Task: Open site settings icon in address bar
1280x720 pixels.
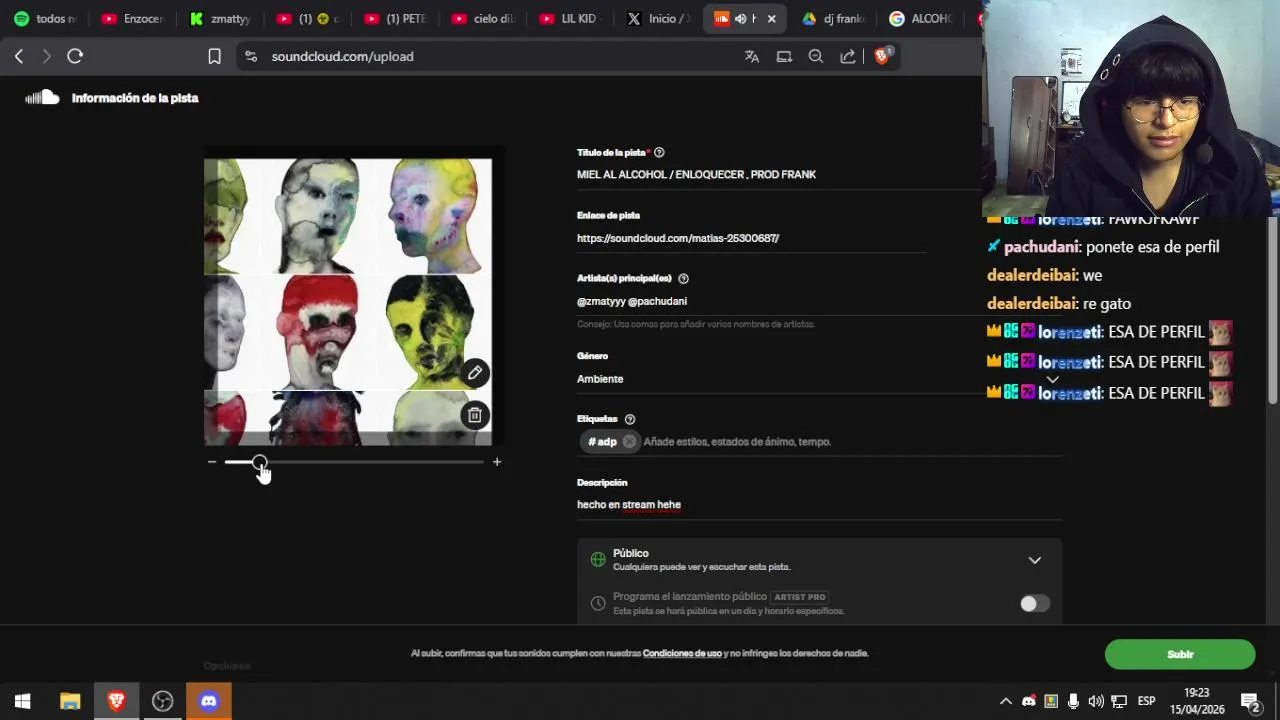Action: pos(251,57)
